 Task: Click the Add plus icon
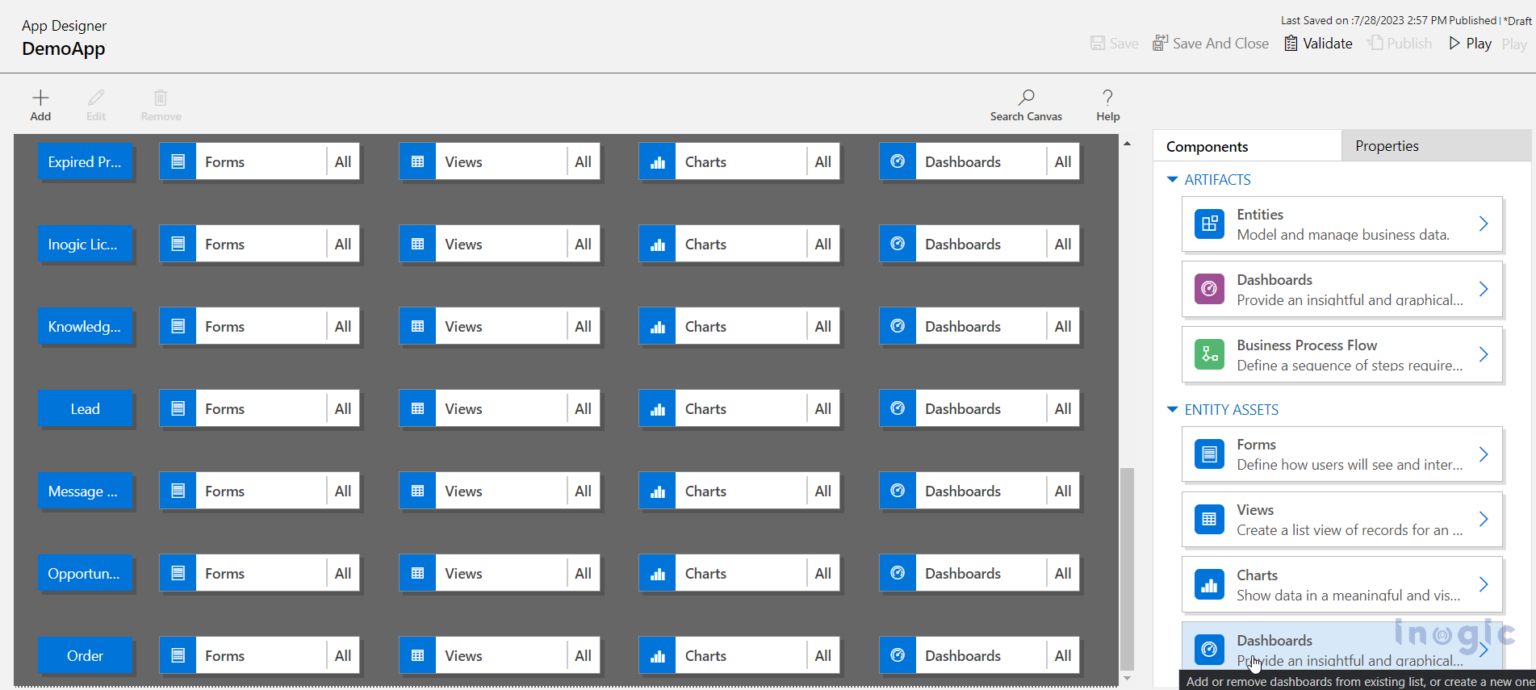(40, 98)
